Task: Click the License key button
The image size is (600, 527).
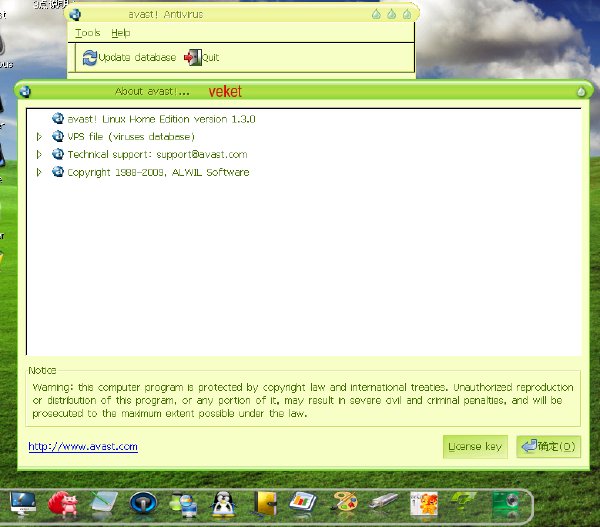Action: 475,447
